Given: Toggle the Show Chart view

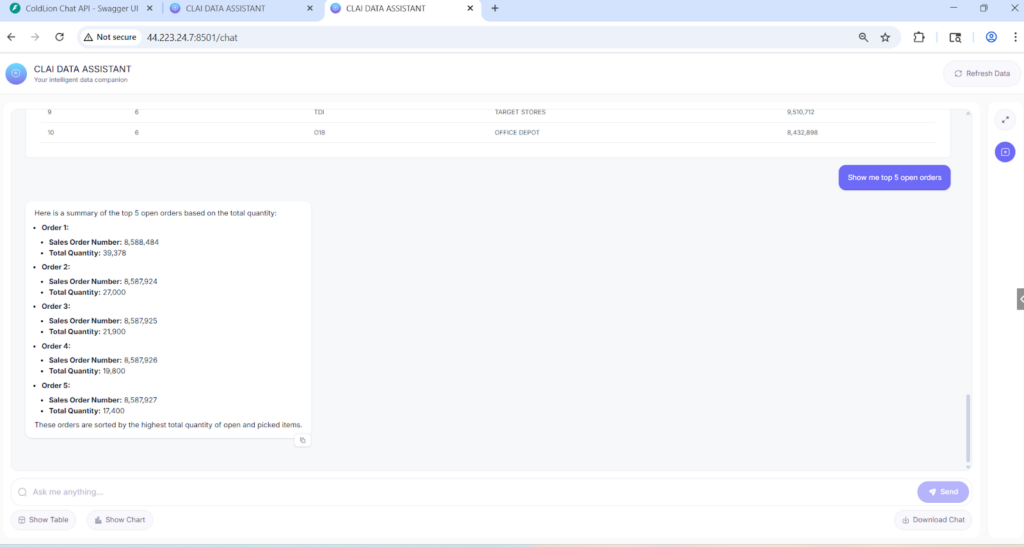Looking at the screenshot, I should coord(120,520).
